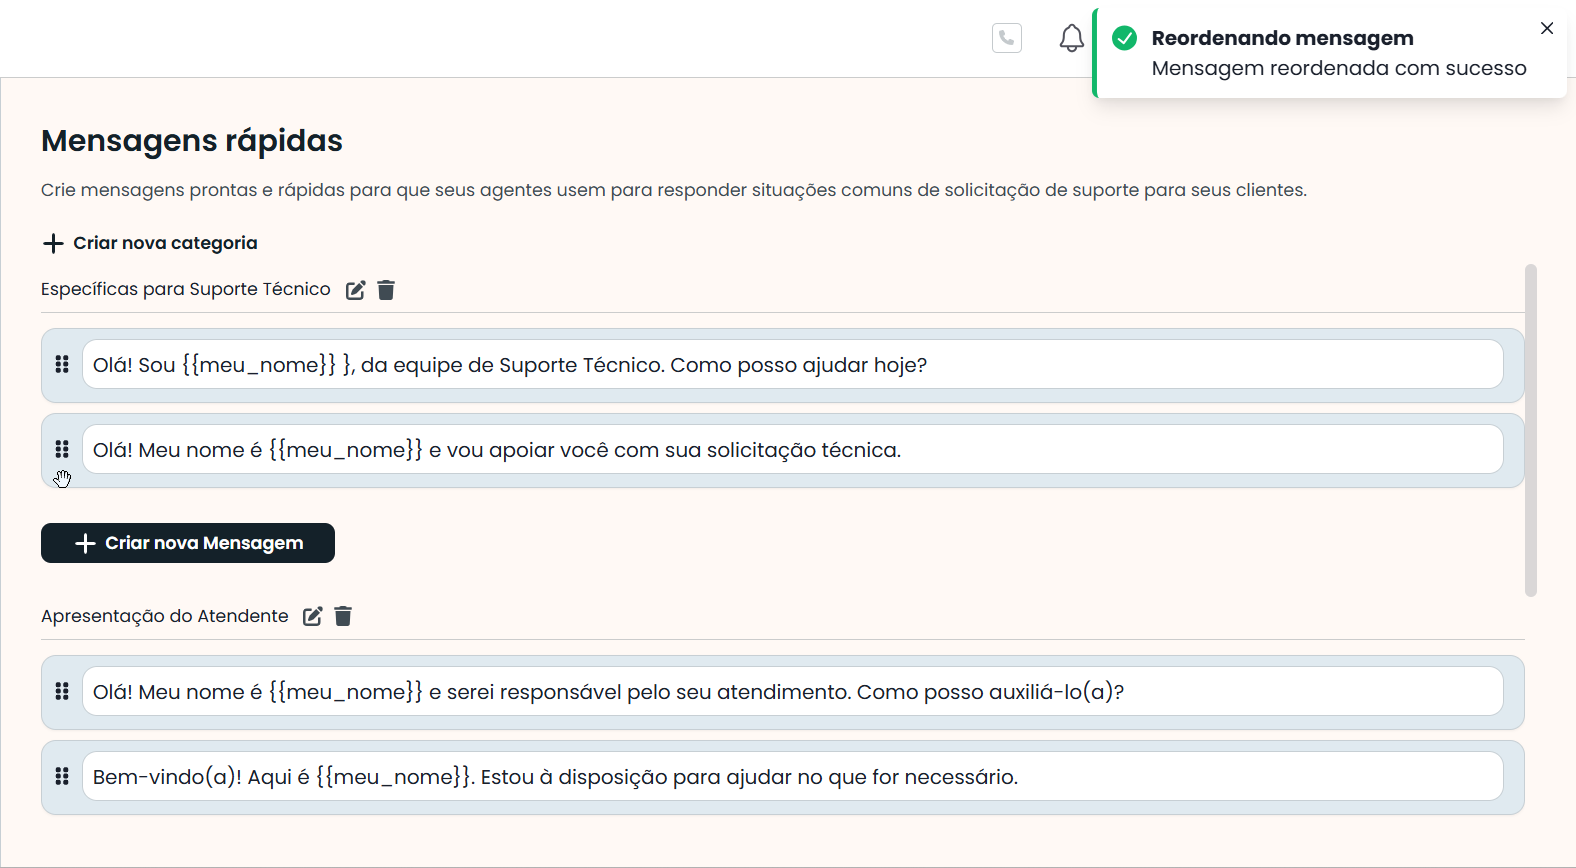This screenshot has height=868, width=1576.
Task: Click drag handle of Bem-vindo(a) message
Action: (62, 777)
